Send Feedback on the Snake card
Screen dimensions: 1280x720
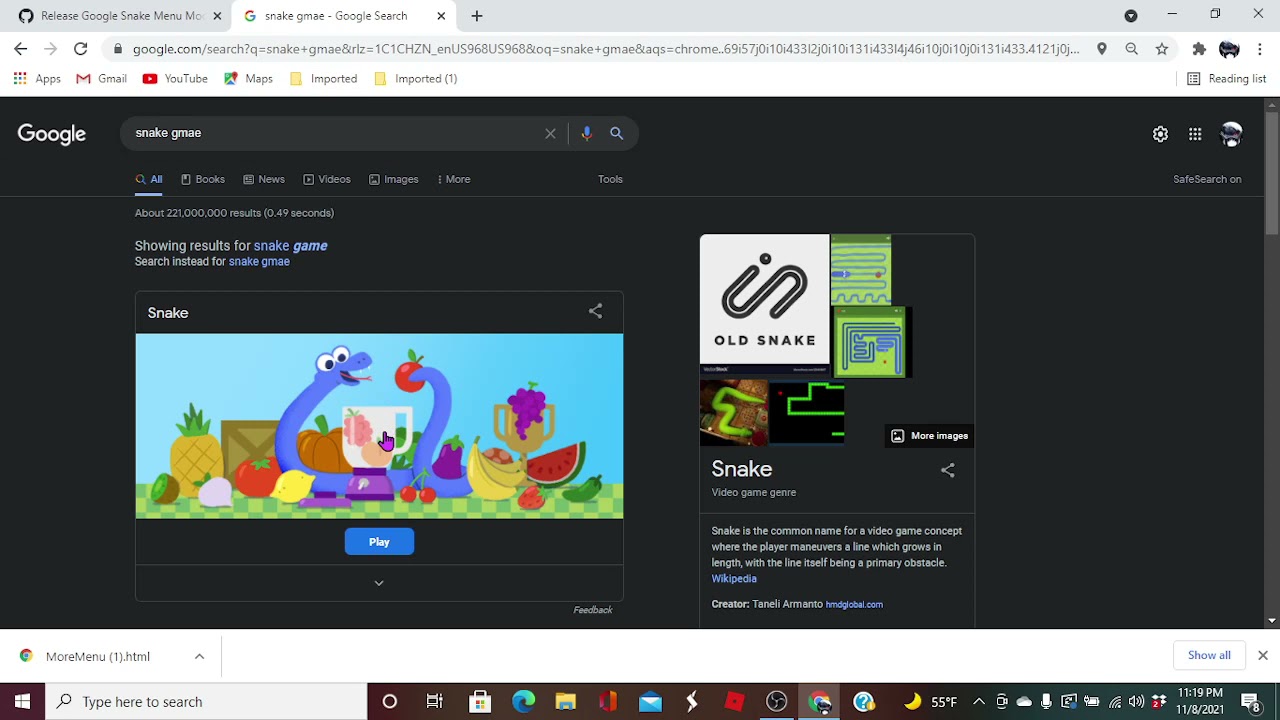pos(592,610)
